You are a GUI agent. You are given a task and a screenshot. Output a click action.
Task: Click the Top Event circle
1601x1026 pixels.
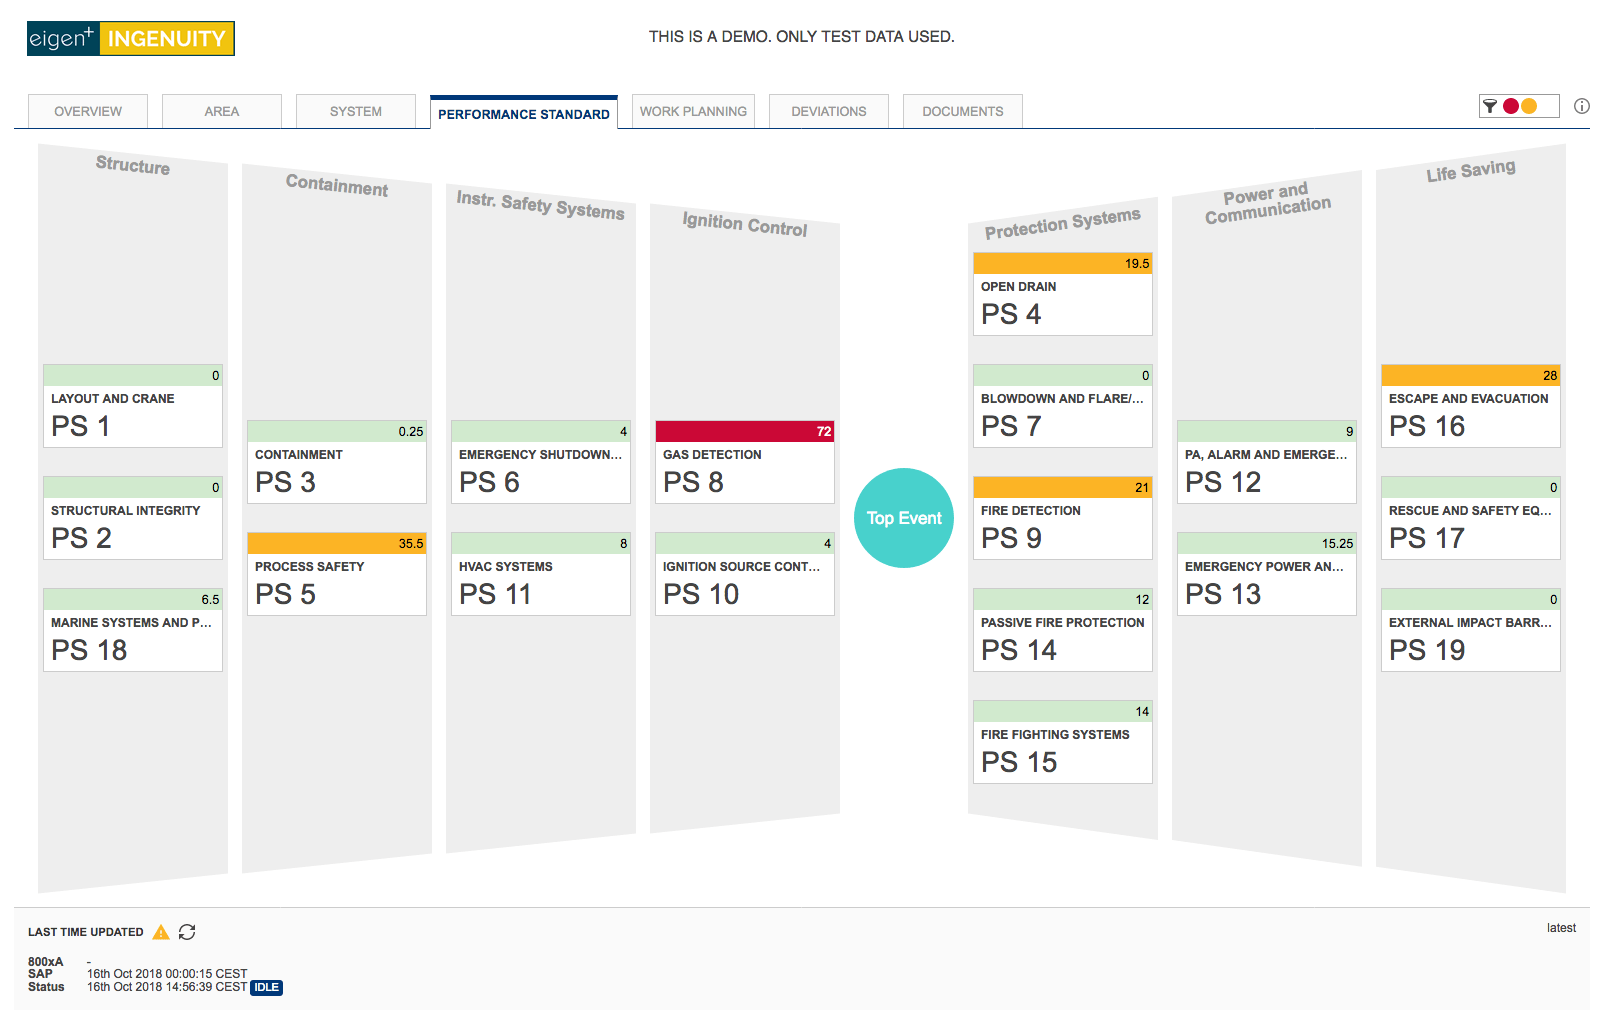click(904, 518)
